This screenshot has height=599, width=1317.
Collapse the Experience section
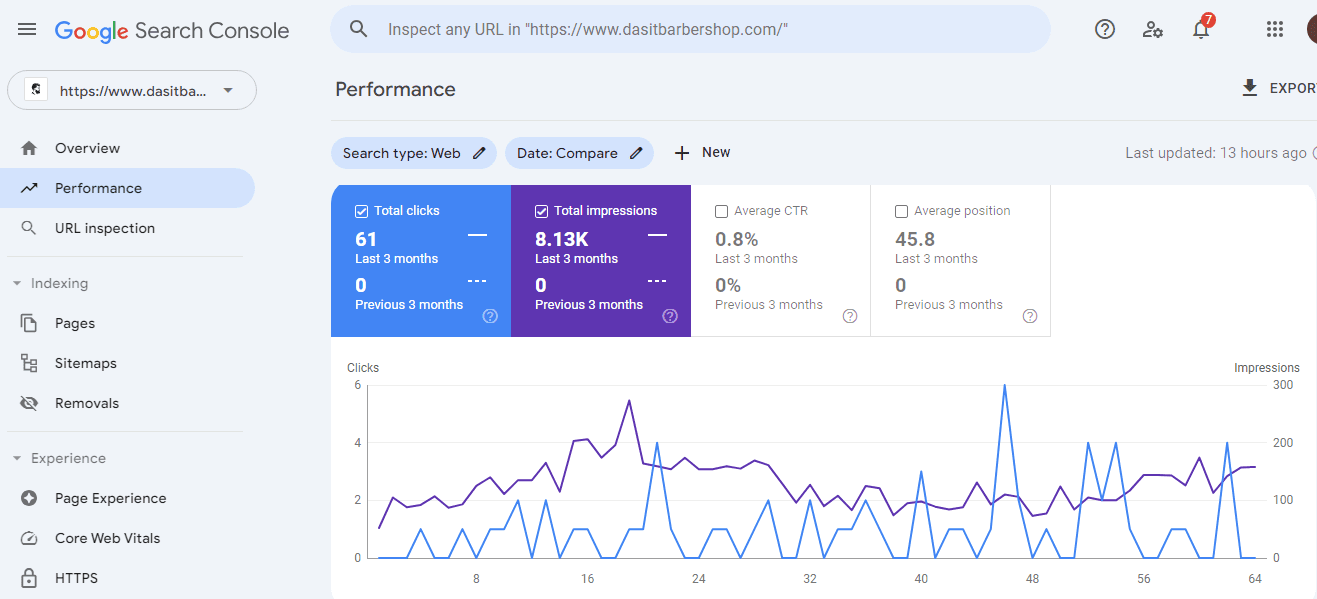(x=17, y=458)
